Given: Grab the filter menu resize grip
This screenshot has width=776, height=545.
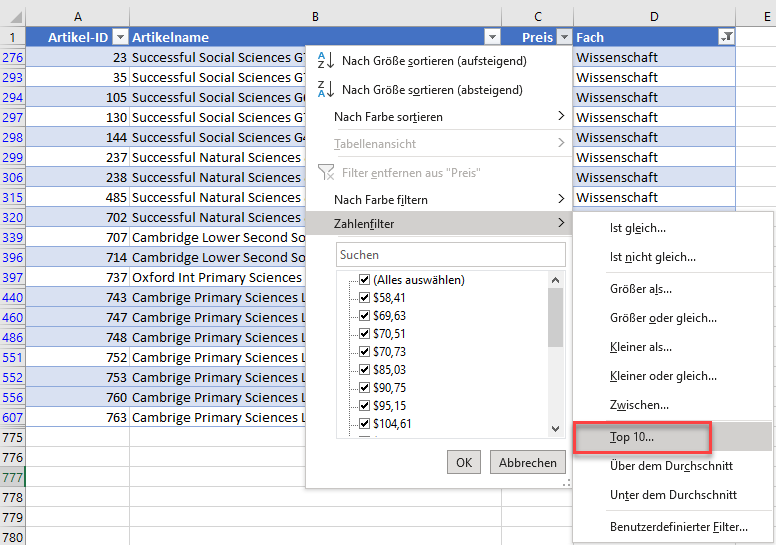Looking at the screenshot, I should click(x=566, y=483).
